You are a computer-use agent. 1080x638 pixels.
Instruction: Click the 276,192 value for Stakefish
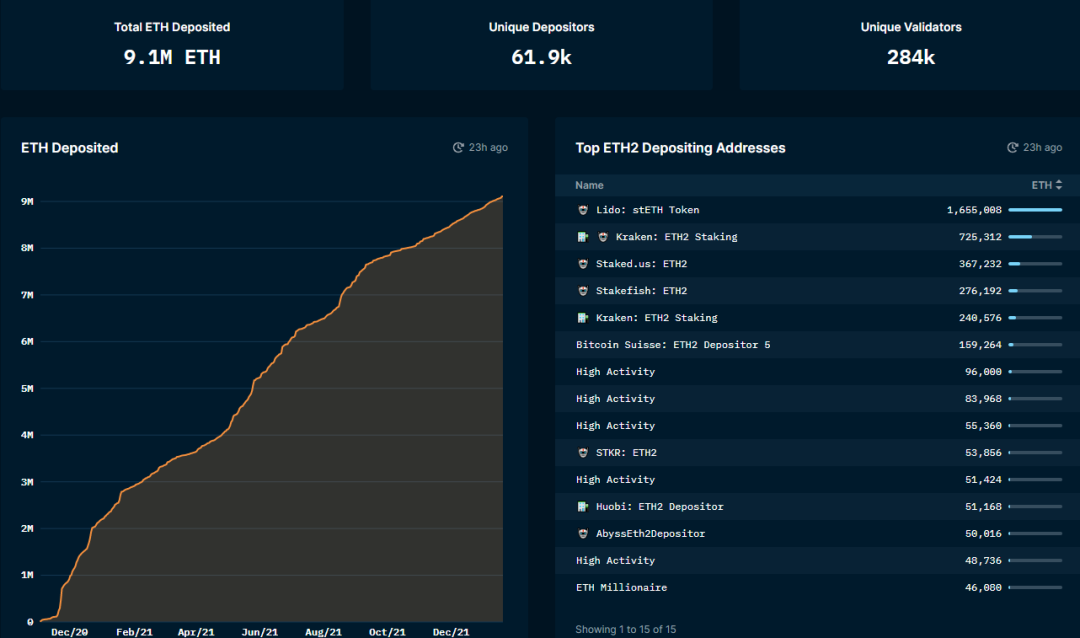point(980,291)
